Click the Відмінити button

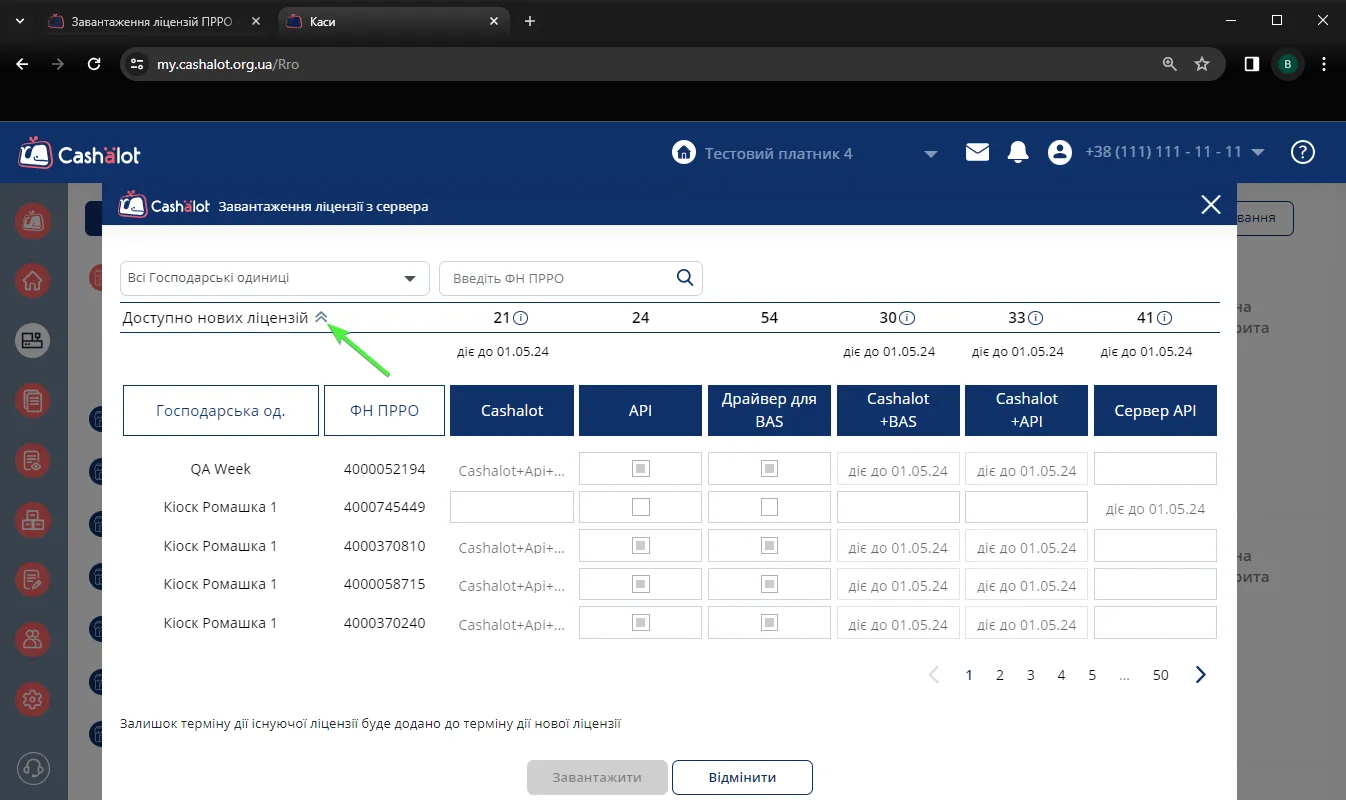click(742, 777)
